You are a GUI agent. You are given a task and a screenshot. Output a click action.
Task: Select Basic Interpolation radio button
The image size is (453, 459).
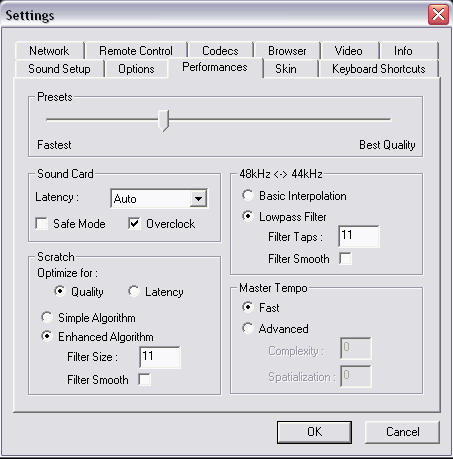(248, 195)
